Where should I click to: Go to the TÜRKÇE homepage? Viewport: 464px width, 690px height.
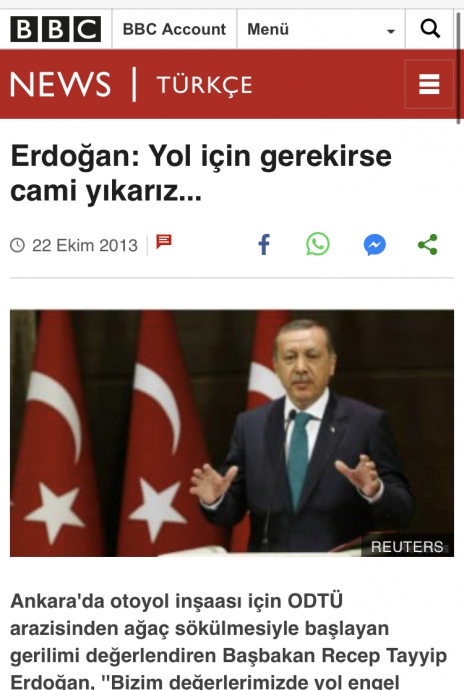click(x=204, y=85)
